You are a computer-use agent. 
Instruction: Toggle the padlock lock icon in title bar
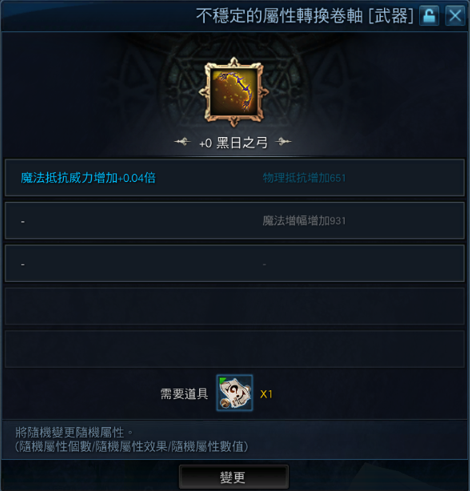coord(429,16)
